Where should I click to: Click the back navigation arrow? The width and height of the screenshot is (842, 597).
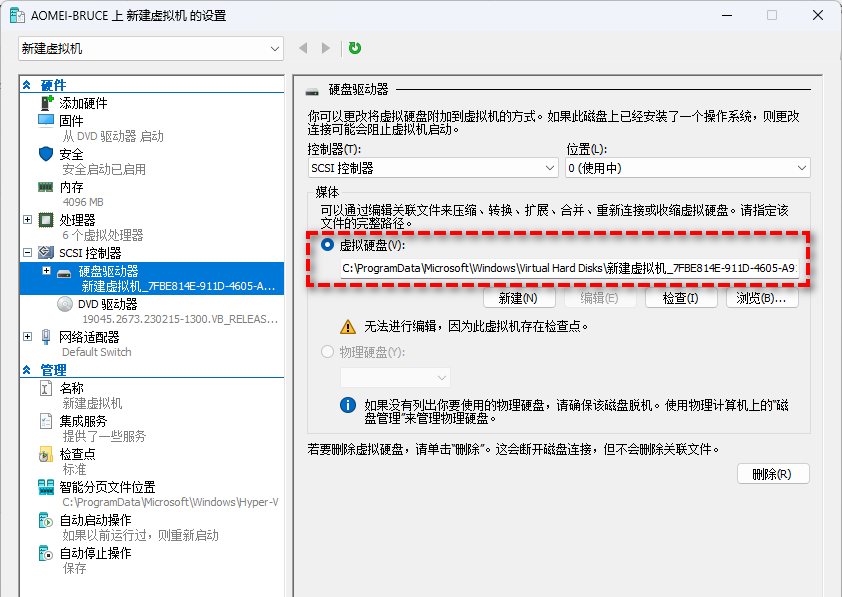point(303,48)
